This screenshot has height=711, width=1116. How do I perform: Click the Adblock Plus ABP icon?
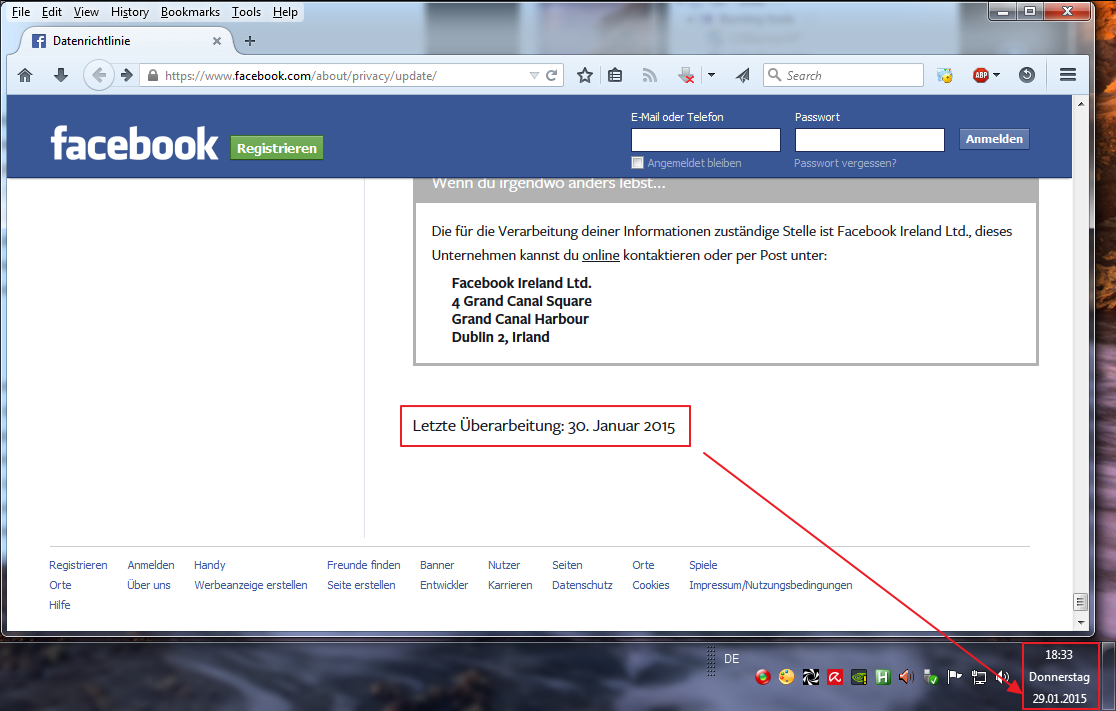pos(981,75)
